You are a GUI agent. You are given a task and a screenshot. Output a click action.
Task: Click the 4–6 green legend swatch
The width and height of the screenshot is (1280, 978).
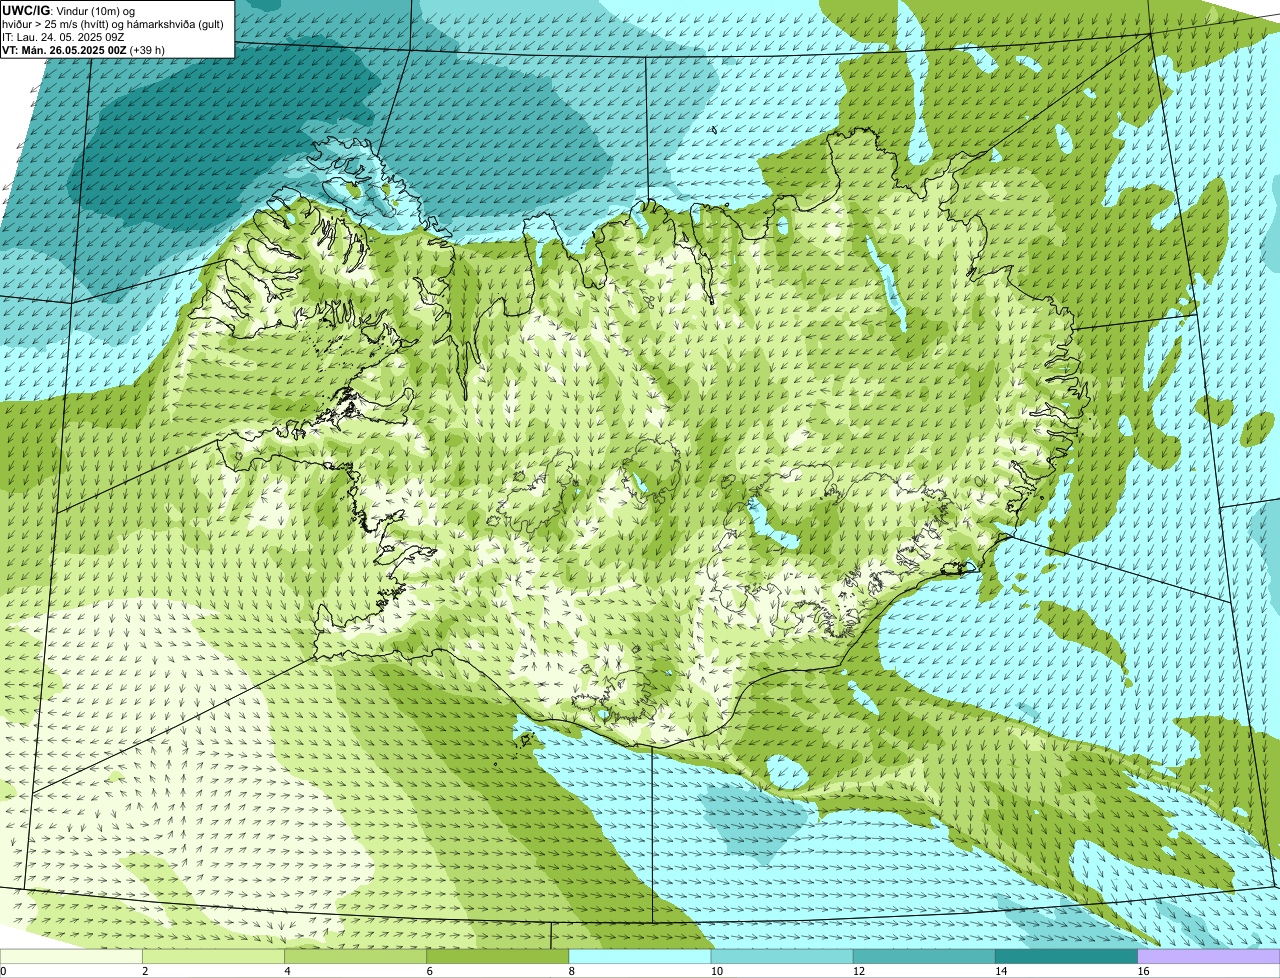pyautogui.click(x=355, y=956)
